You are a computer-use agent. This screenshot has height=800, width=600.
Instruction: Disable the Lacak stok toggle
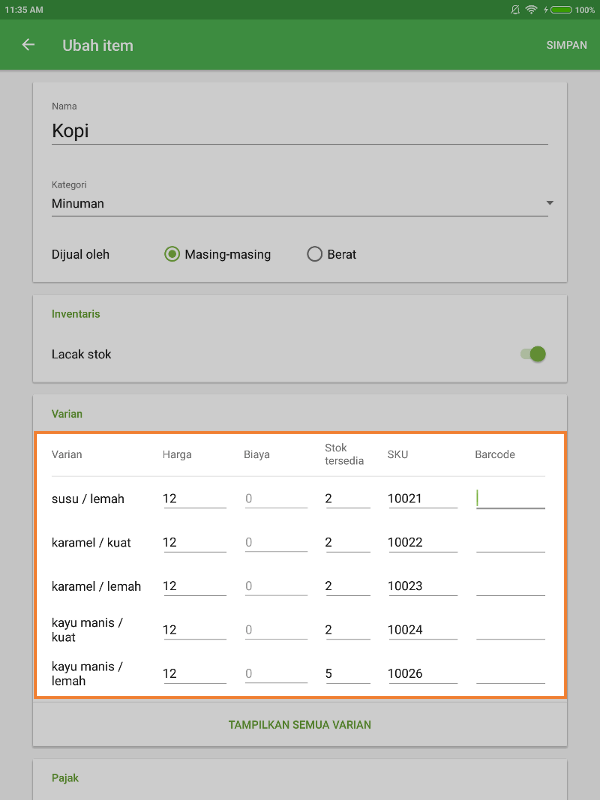(534, 354)
